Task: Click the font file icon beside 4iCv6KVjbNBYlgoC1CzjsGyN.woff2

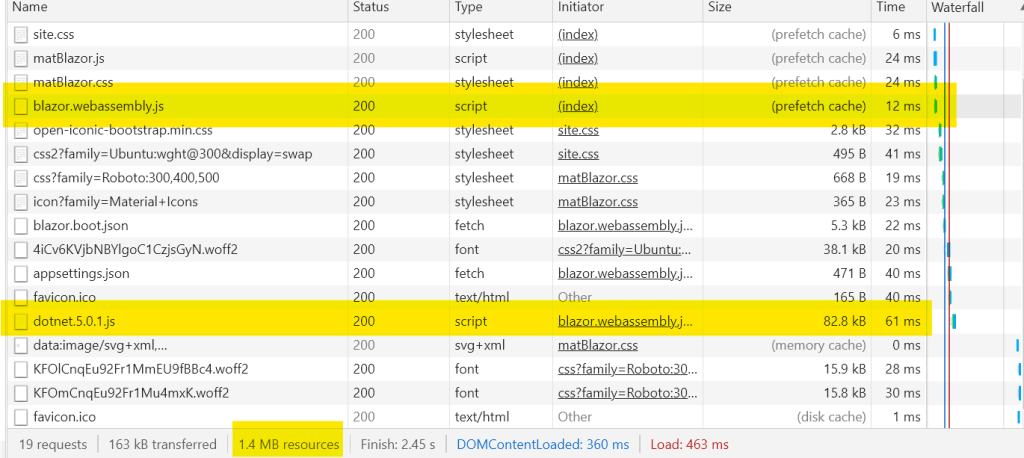Action: pos(21,250)
